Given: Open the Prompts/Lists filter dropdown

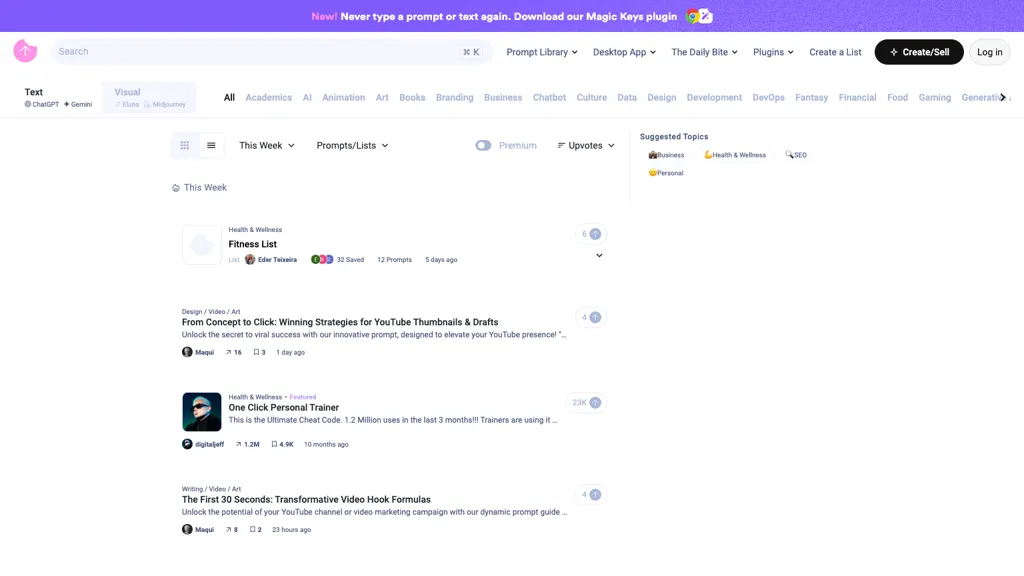Looking at the screenshot, I should [x=352, y=146].
